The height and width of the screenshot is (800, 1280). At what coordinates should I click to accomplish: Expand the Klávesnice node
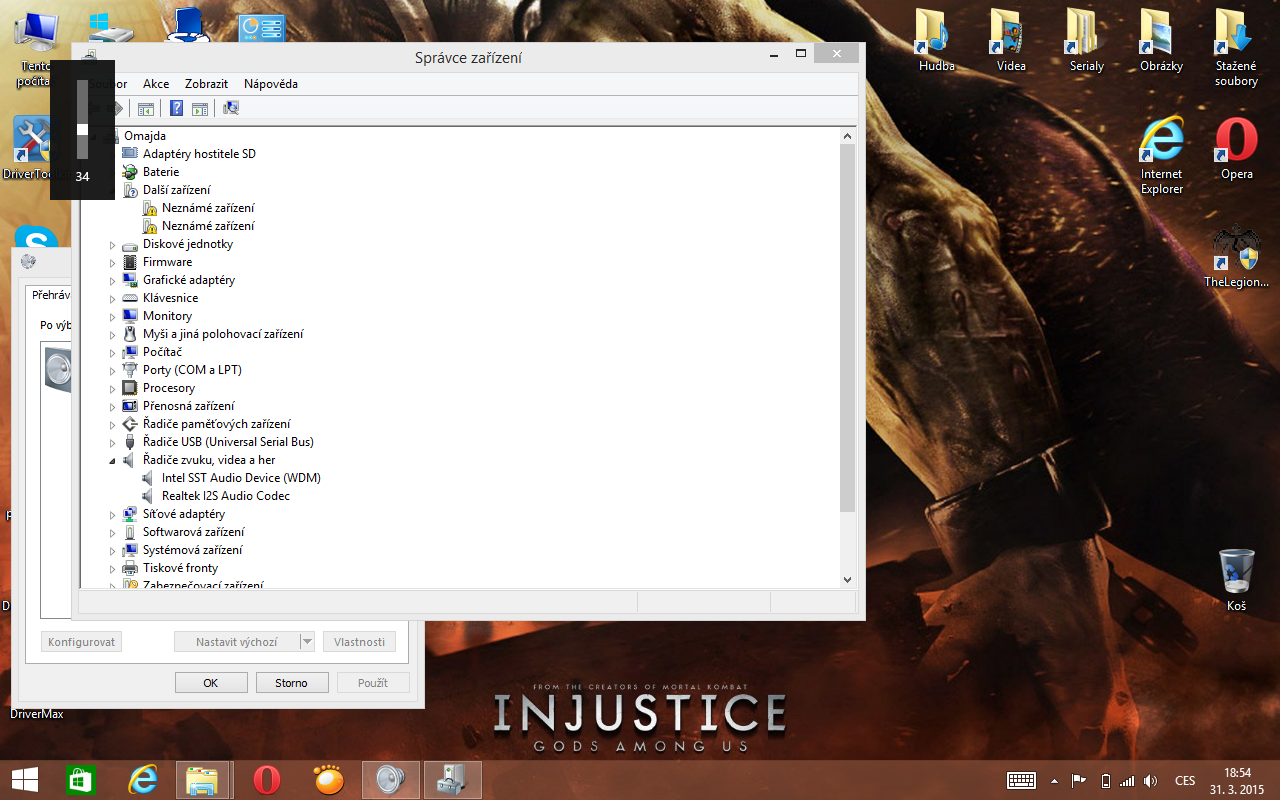(113, 299)
